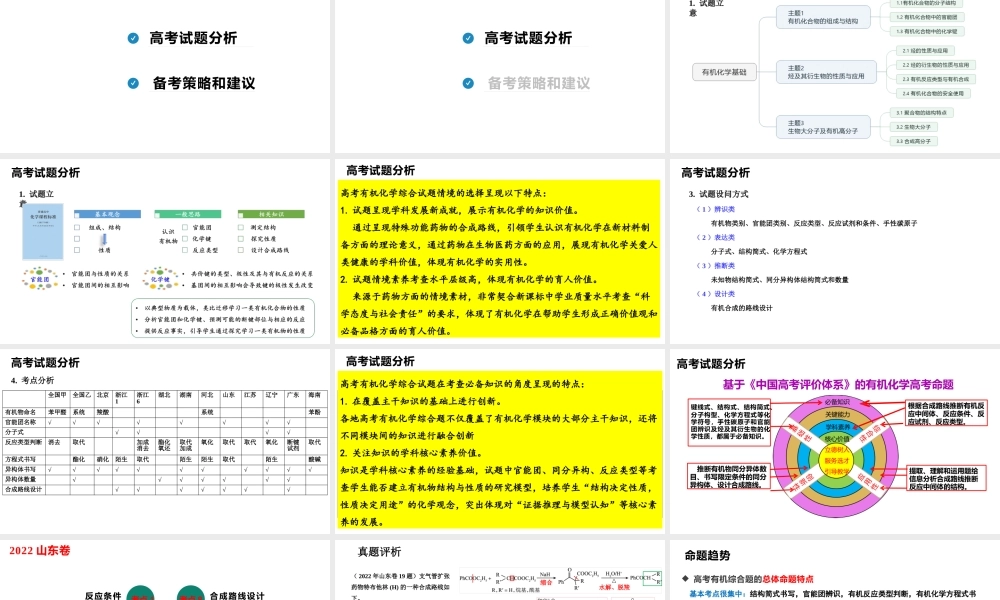Click blue check icon beside greyed-out 备考策略和建议
The image size is (1000, 600).
[x=468, y=83]
